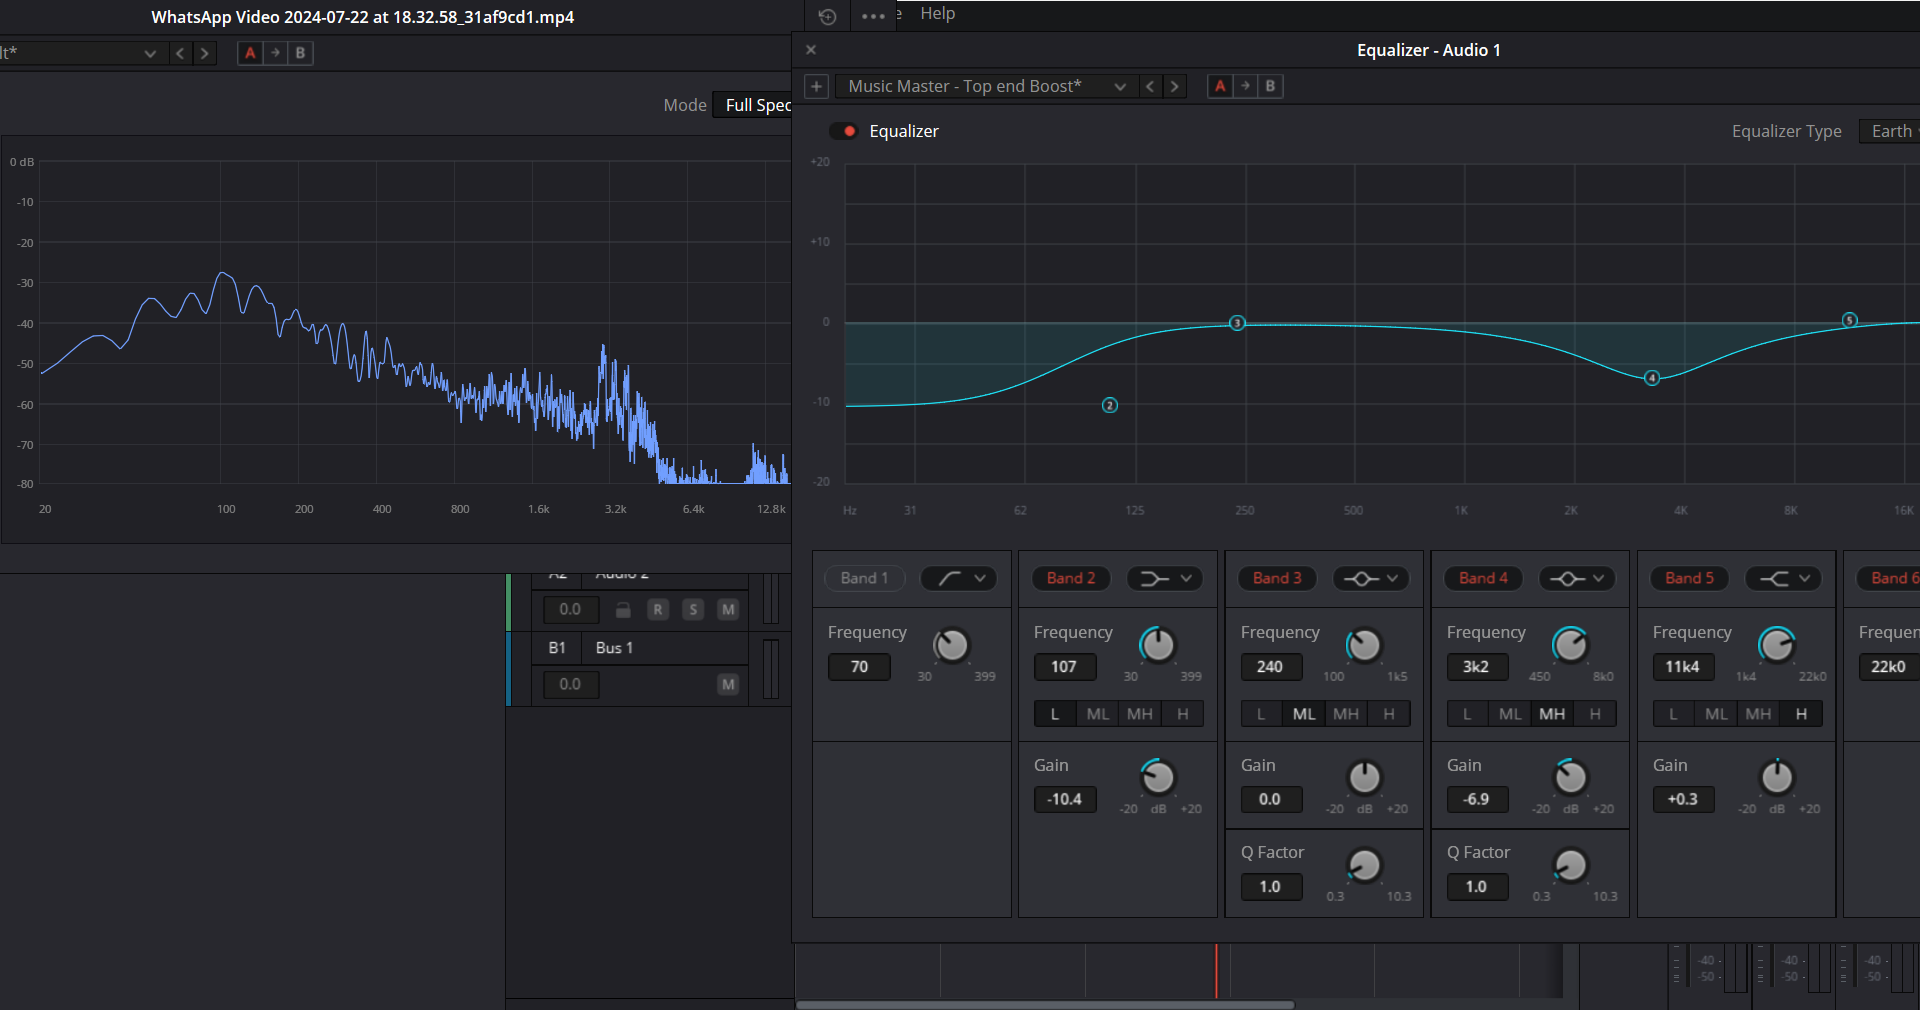The height and width of the screenshot is (1010, 1920).
Task: Disable Band 6
Action: click(1890, 578)
